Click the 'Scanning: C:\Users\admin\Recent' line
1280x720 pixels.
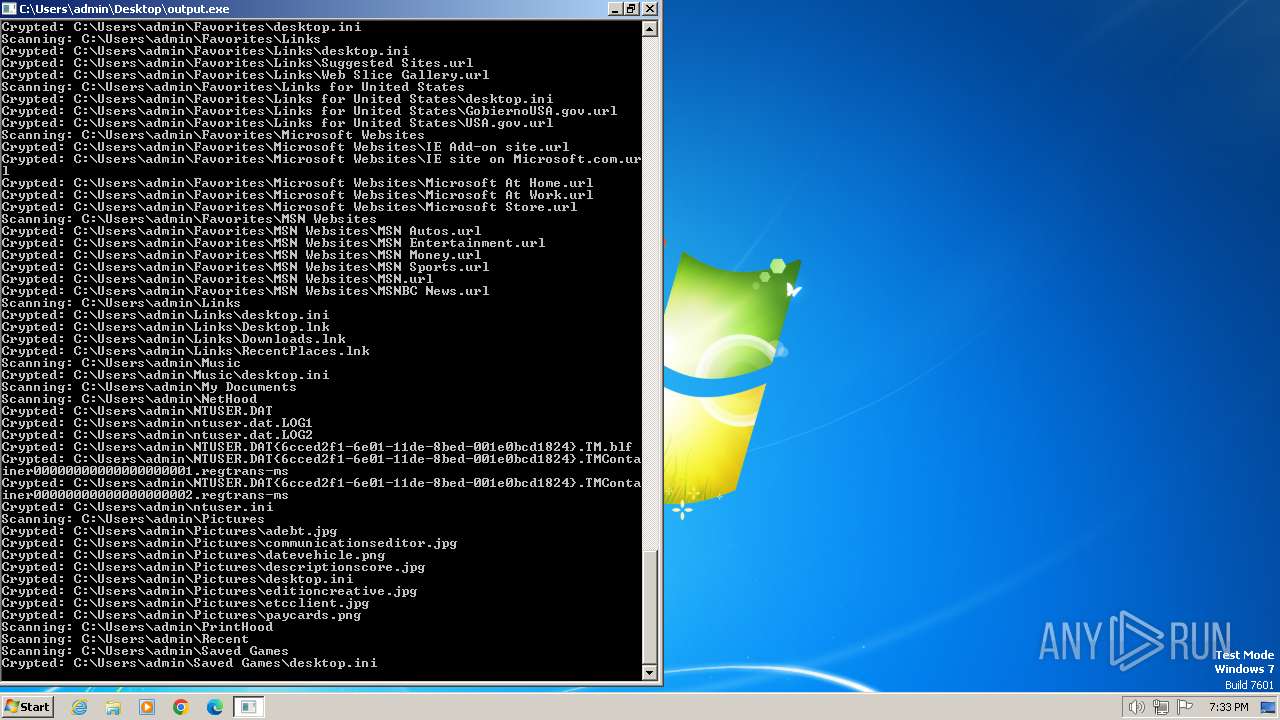coord(125,639)
